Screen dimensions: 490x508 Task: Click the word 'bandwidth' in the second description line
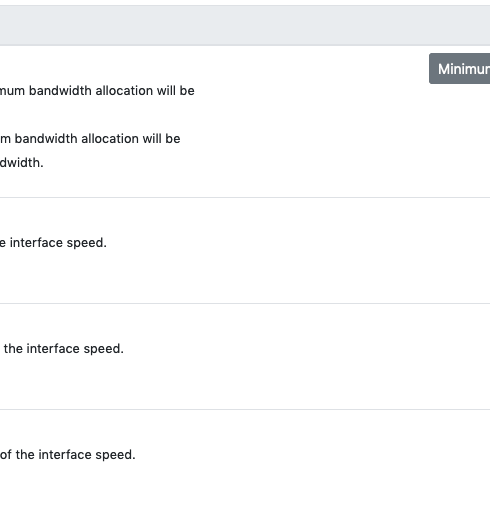tap(46, 139)
